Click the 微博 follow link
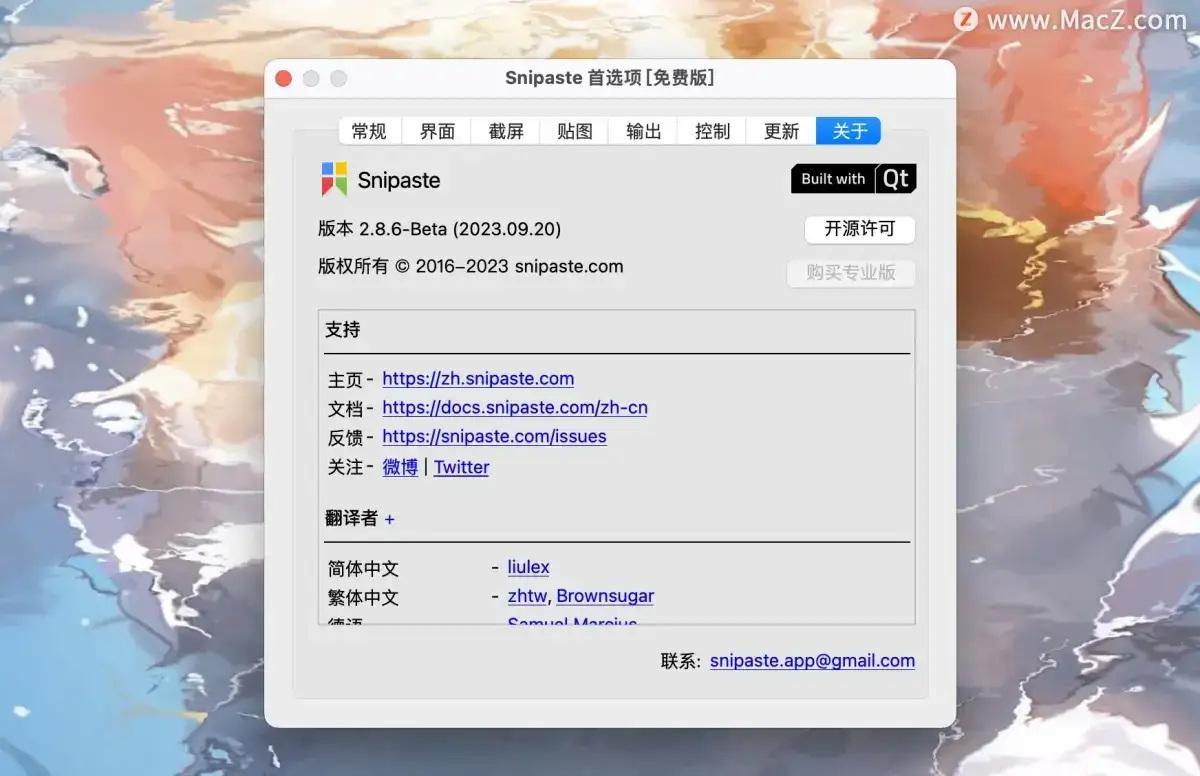The height and width of the screenshot is (776, 1200). (x=400, y=467)
